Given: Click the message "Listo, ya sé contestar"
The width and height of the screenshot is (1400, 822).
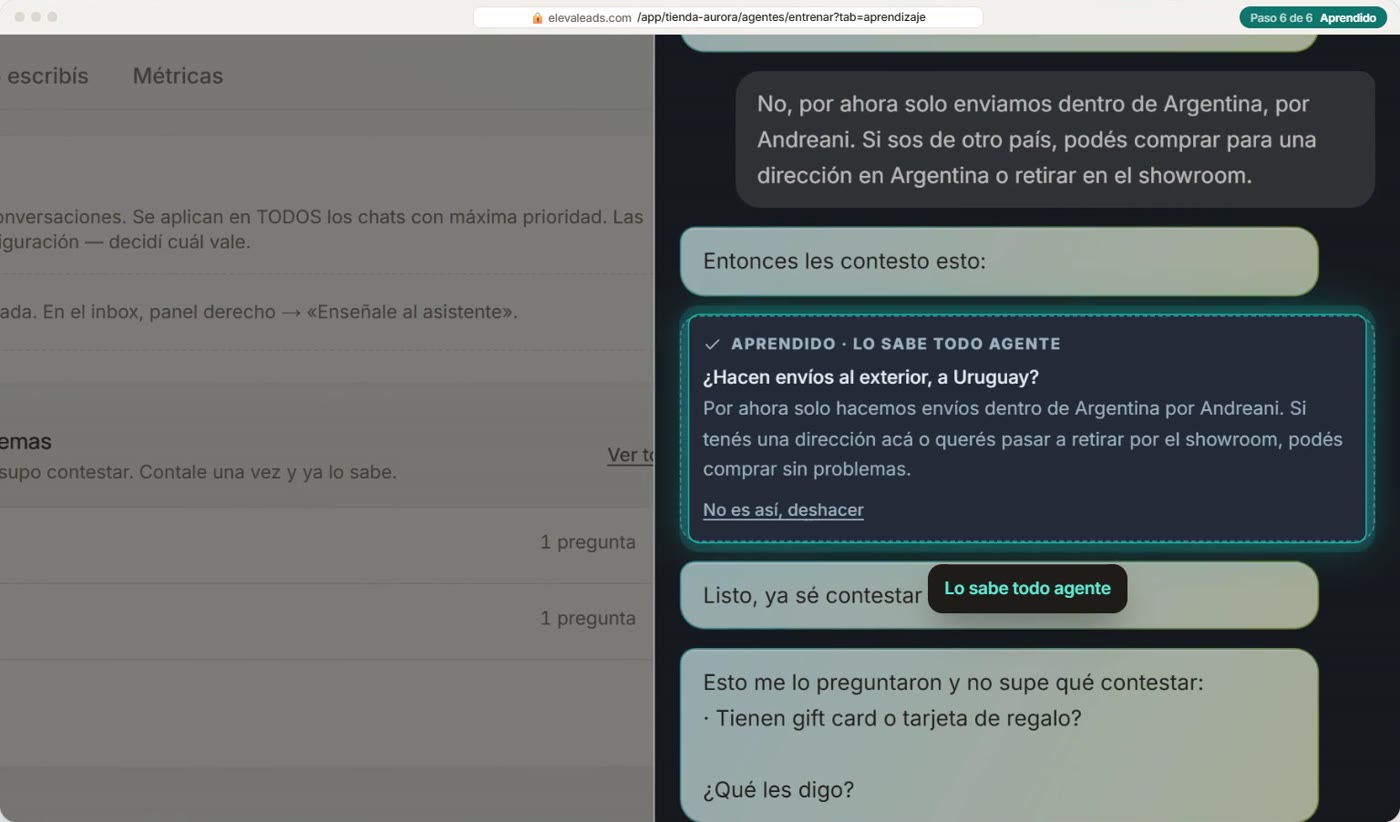Looking at the screenshot, I should click(x=999, y=595).
